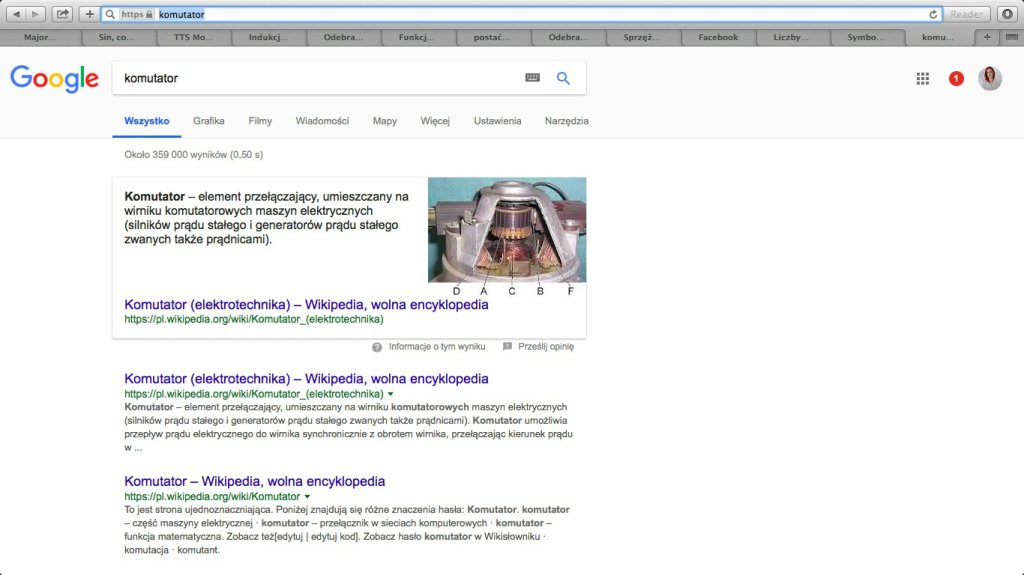Open the second Komutator (elektrotechnika) result link
The height and width of the screenshot is (575, 1024).
[x=306, y=379]
